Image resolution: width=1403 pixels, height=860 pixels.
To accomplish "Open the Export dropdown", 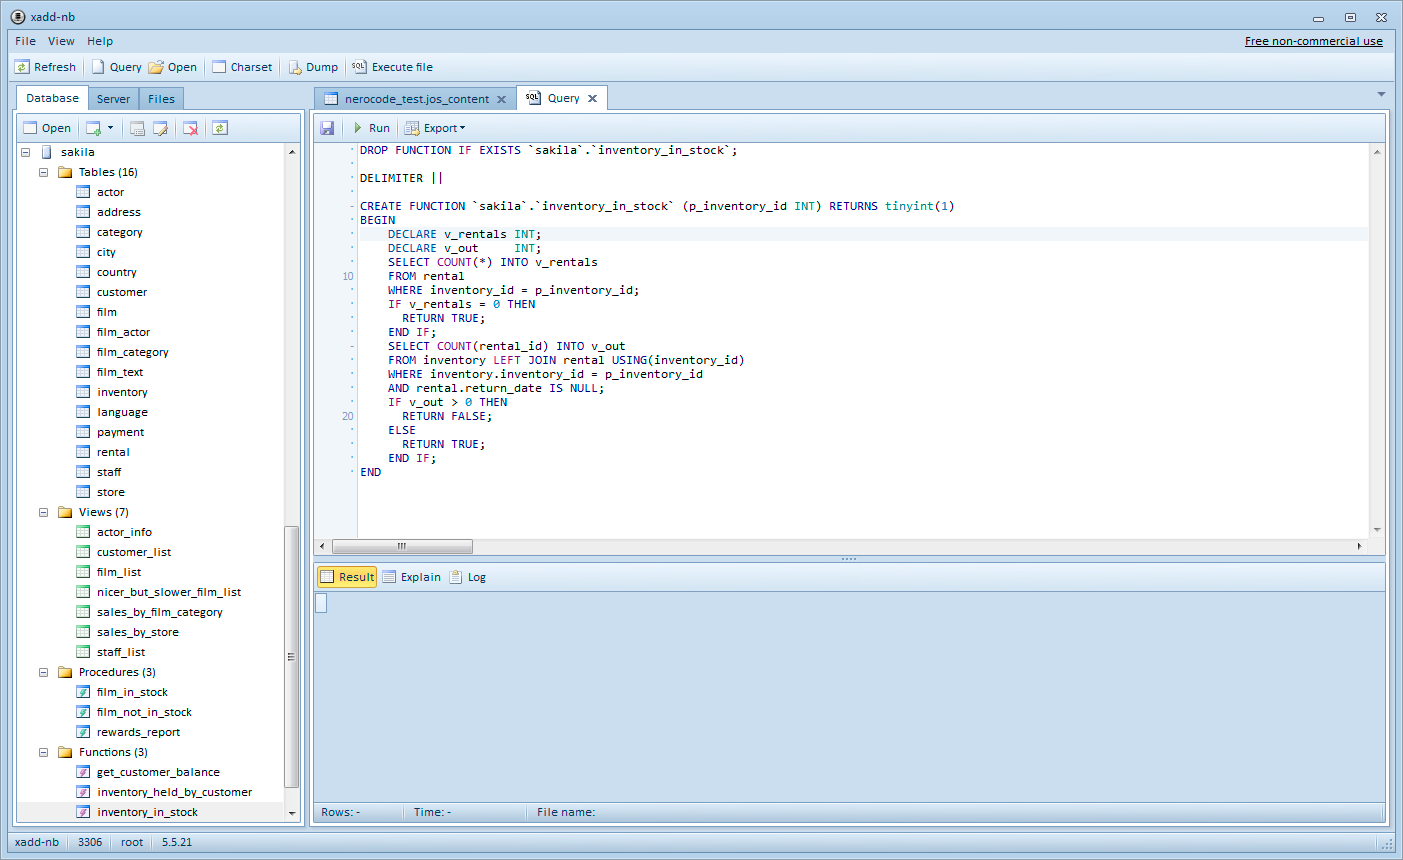I will (x=435, y=128).
